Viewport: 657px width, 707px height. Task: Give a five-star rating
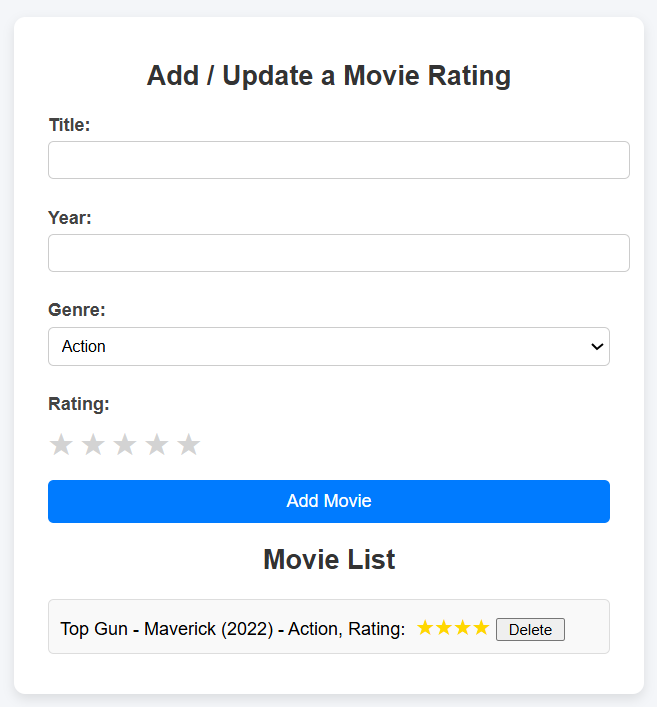(x=189, y=445)
